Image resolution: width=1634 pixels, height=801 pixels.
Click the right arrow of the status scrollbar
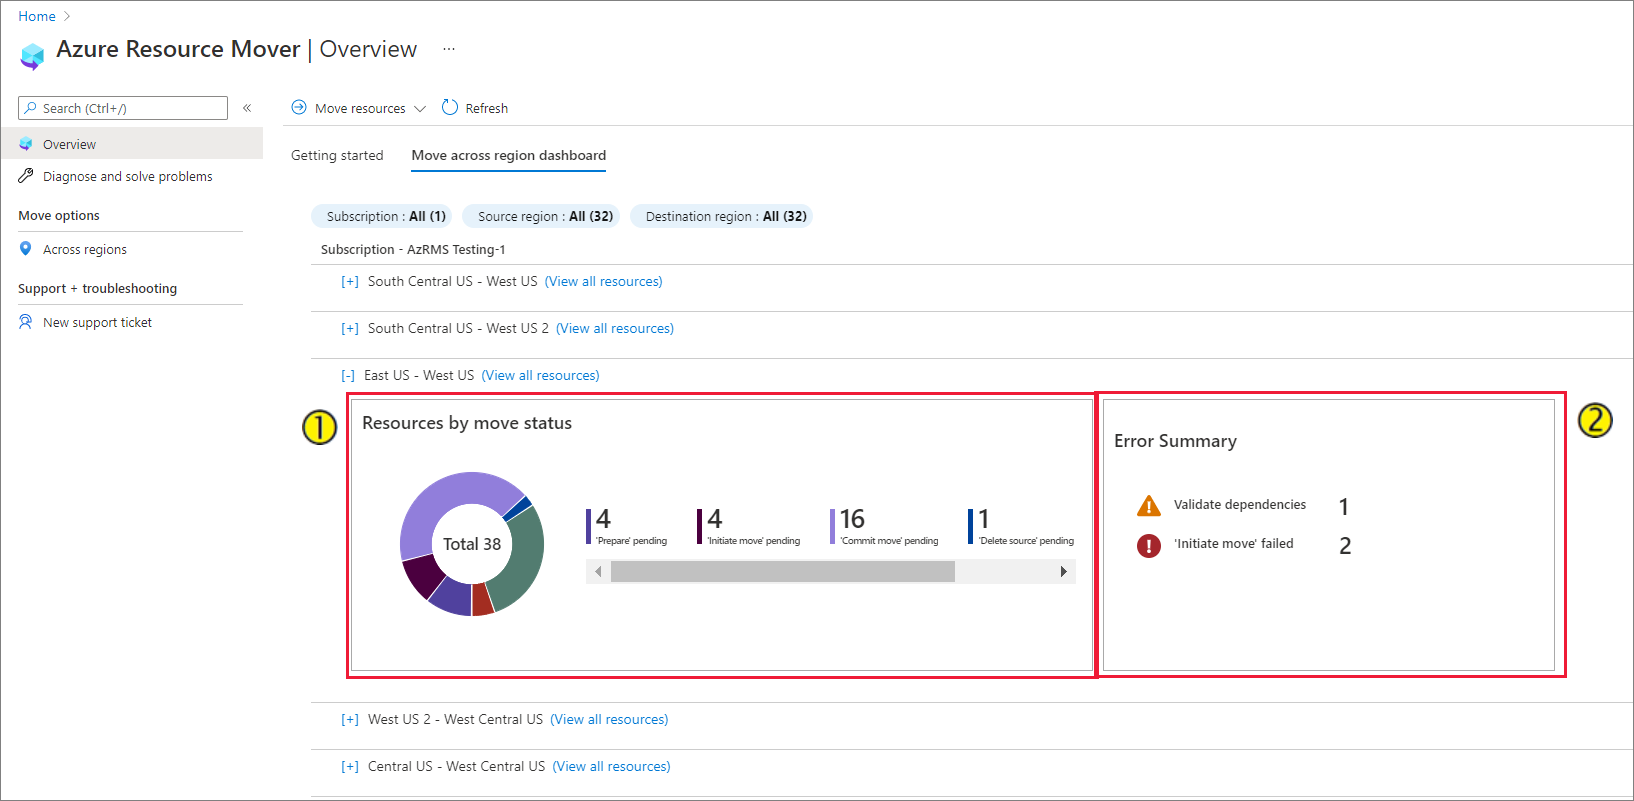pos(1063,571)
